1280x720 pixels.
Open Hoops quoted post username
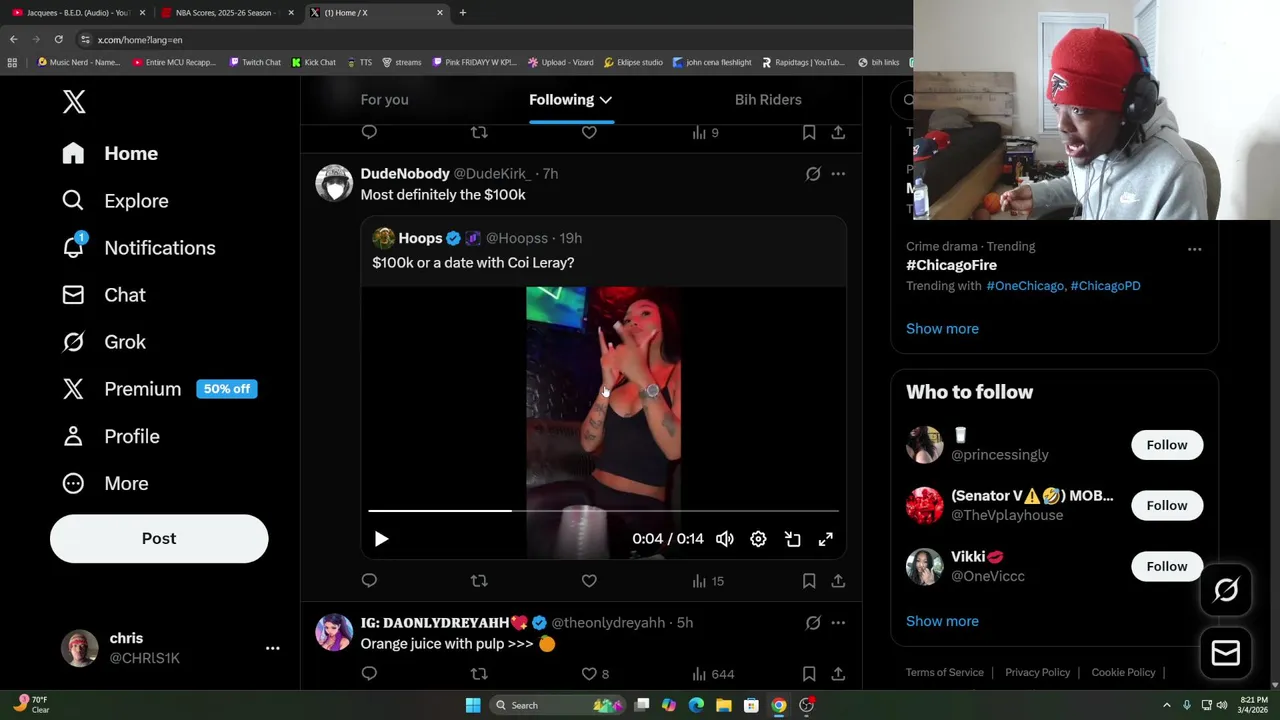(420, 238)
